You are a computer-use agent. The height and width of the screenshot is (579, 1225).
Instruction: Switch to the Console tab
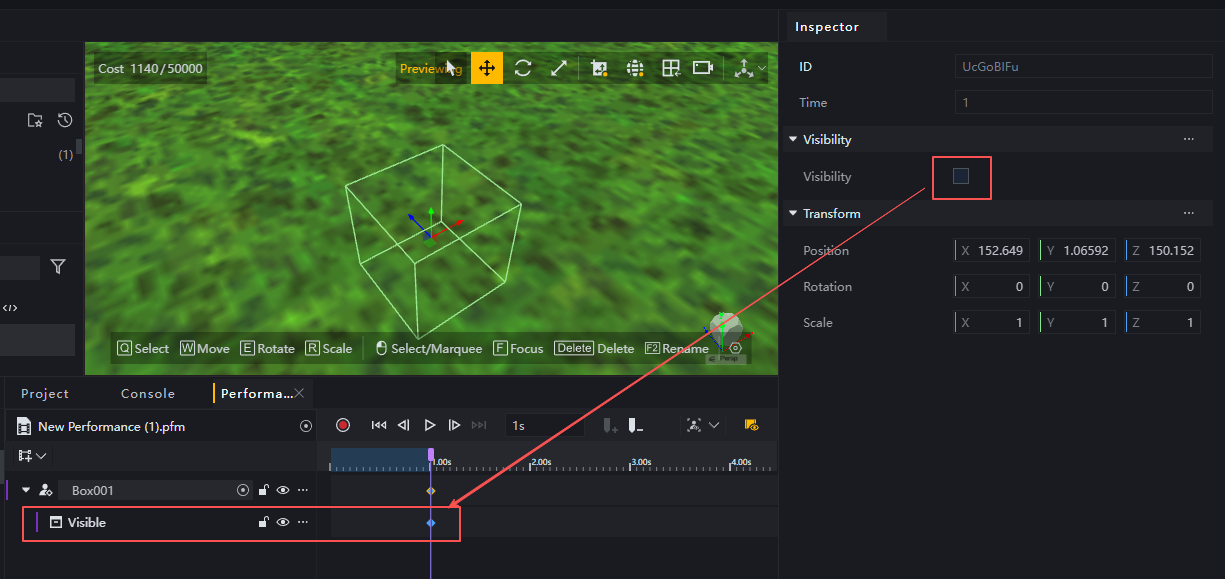[148, 393]
